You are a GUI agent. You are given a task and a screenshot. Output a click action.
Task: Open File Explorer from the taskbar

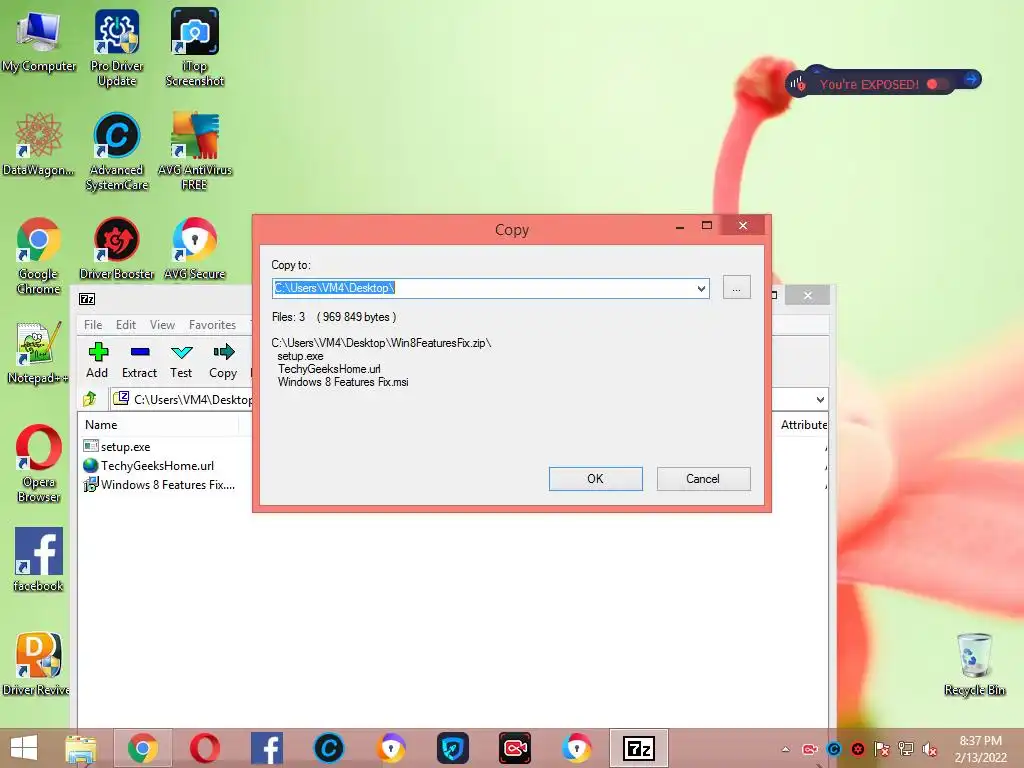80,748
